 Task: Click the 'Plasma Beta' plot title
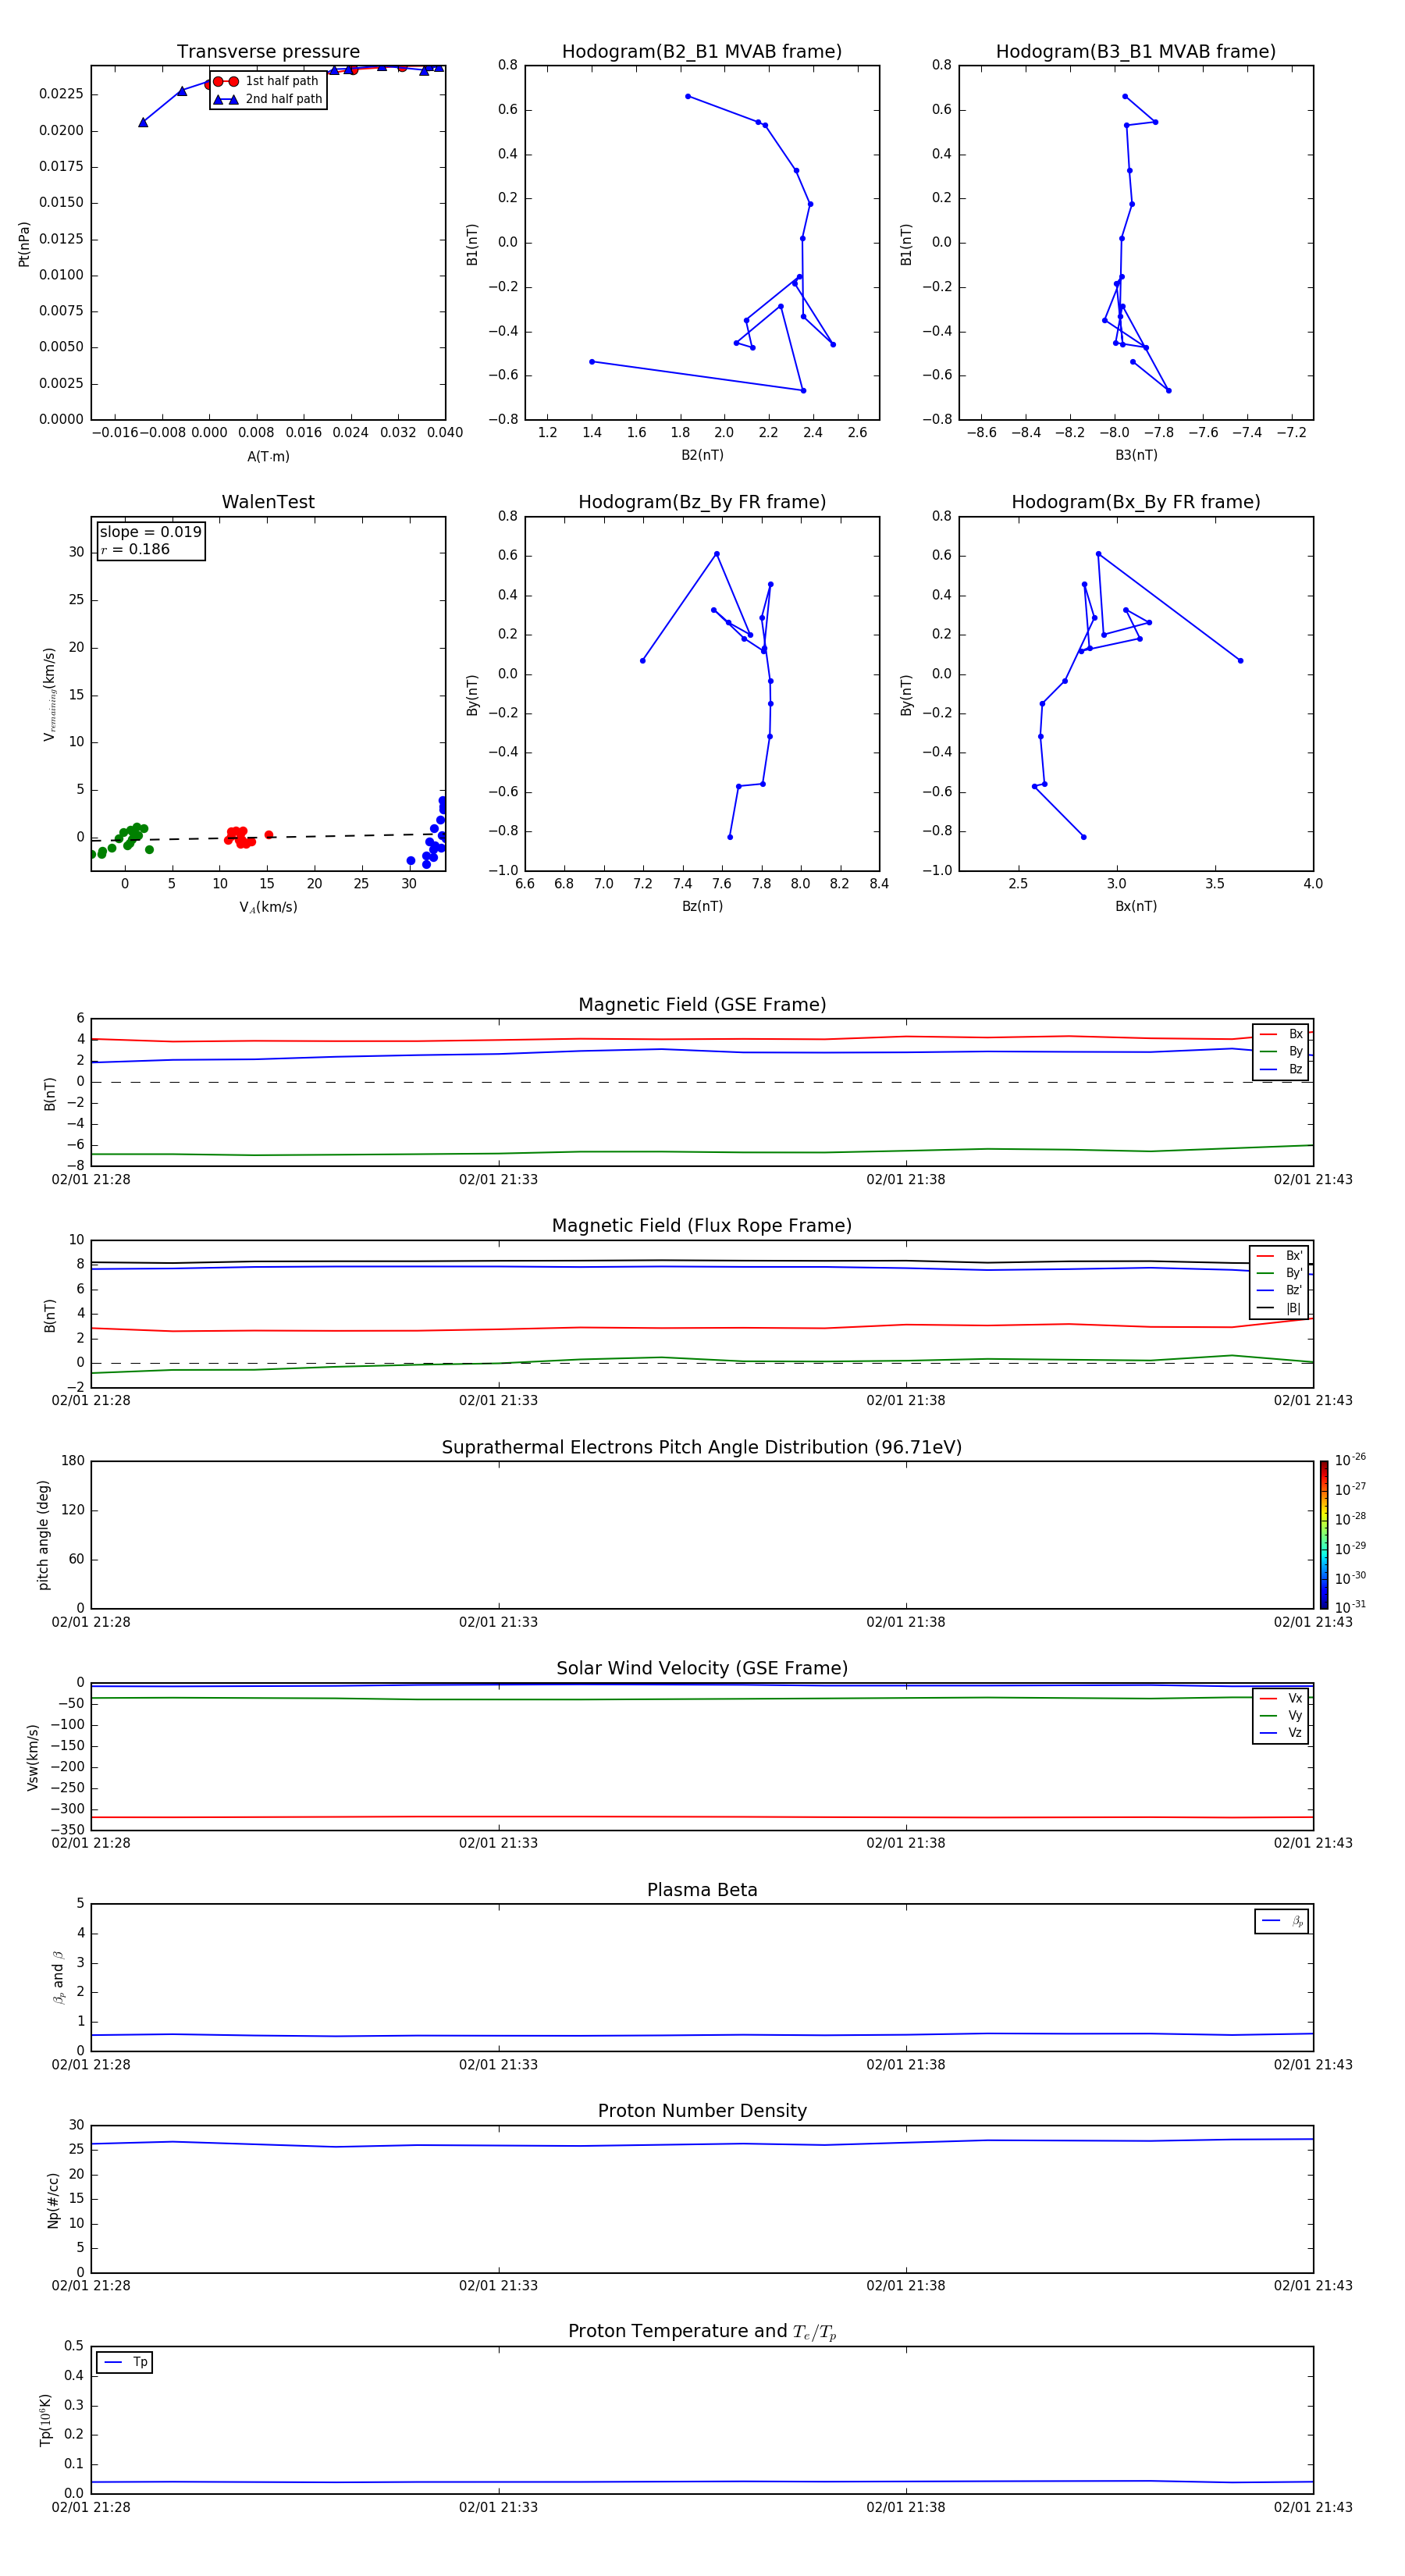702,1890
